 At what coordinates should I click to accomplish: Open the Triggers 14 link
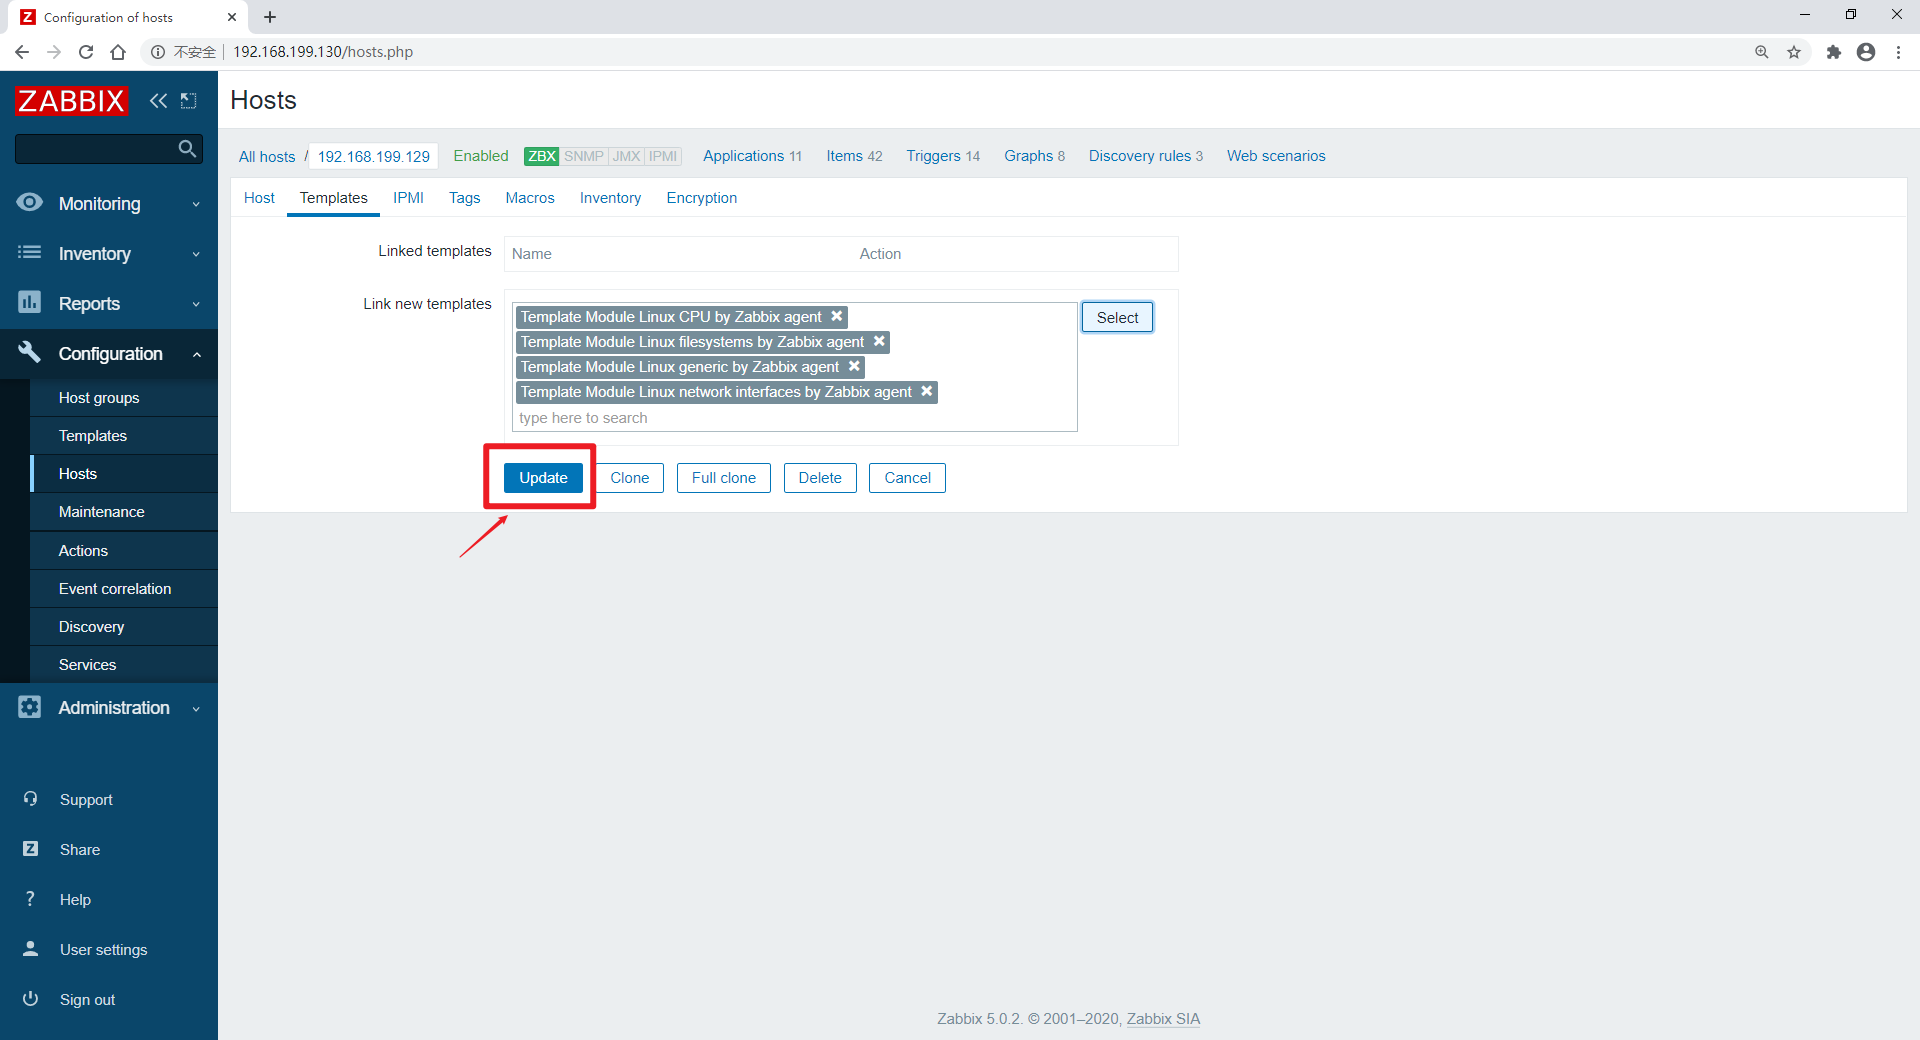943,156
